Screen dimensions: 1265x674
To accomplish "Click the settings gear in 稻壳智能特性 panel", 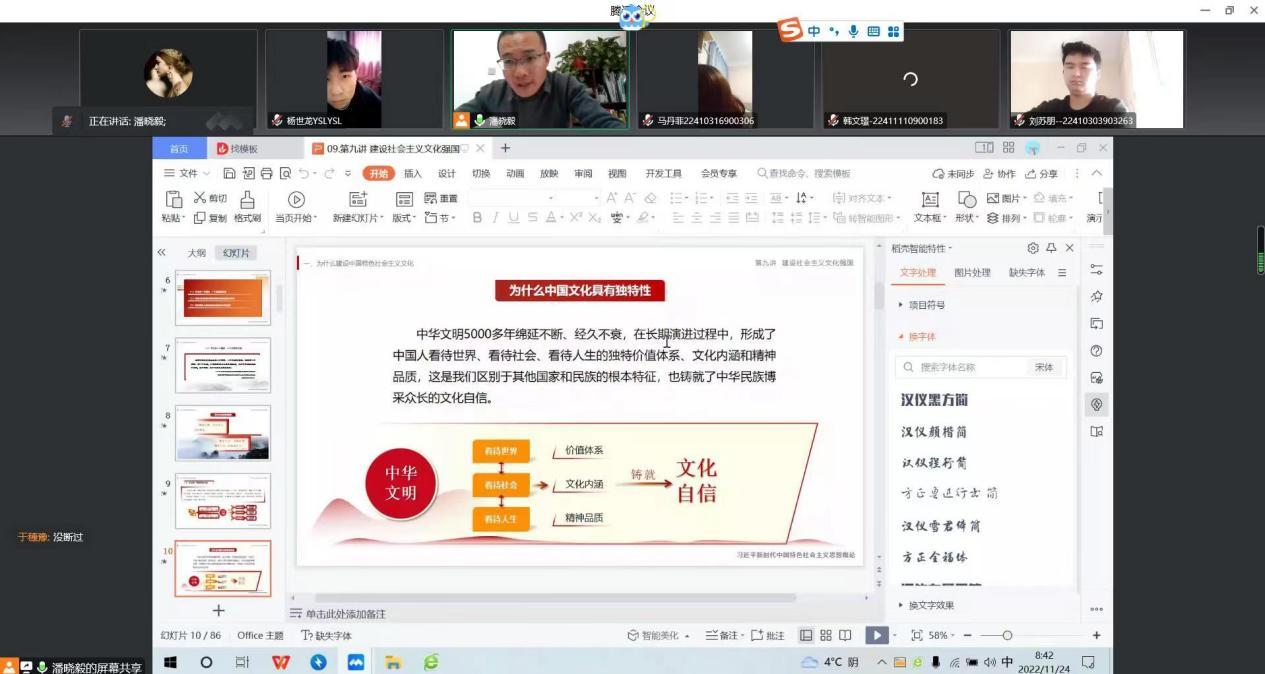I will [1032, 248].
